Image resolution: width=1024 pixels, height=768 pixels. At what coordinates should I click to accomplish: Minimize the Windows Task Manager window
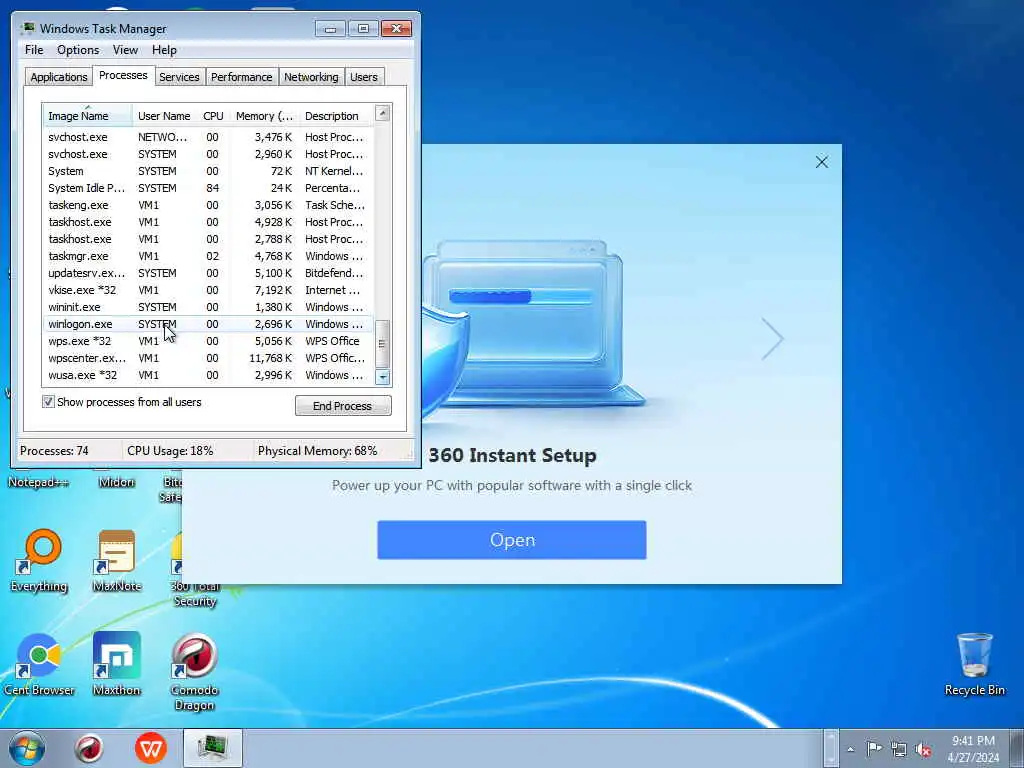coord(330,28)
